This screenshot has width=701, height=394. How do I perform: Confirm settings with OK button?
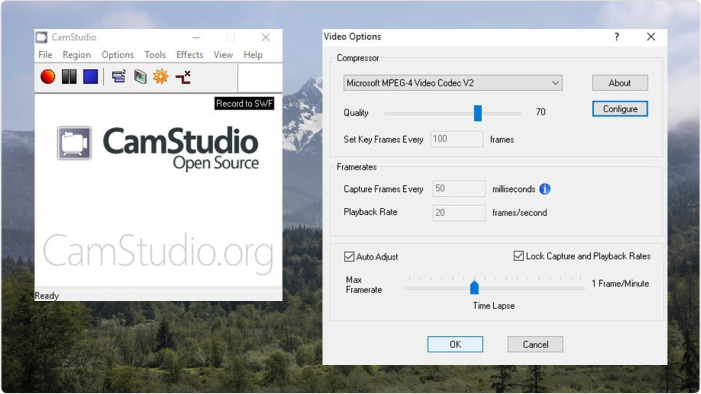[455, 344]
